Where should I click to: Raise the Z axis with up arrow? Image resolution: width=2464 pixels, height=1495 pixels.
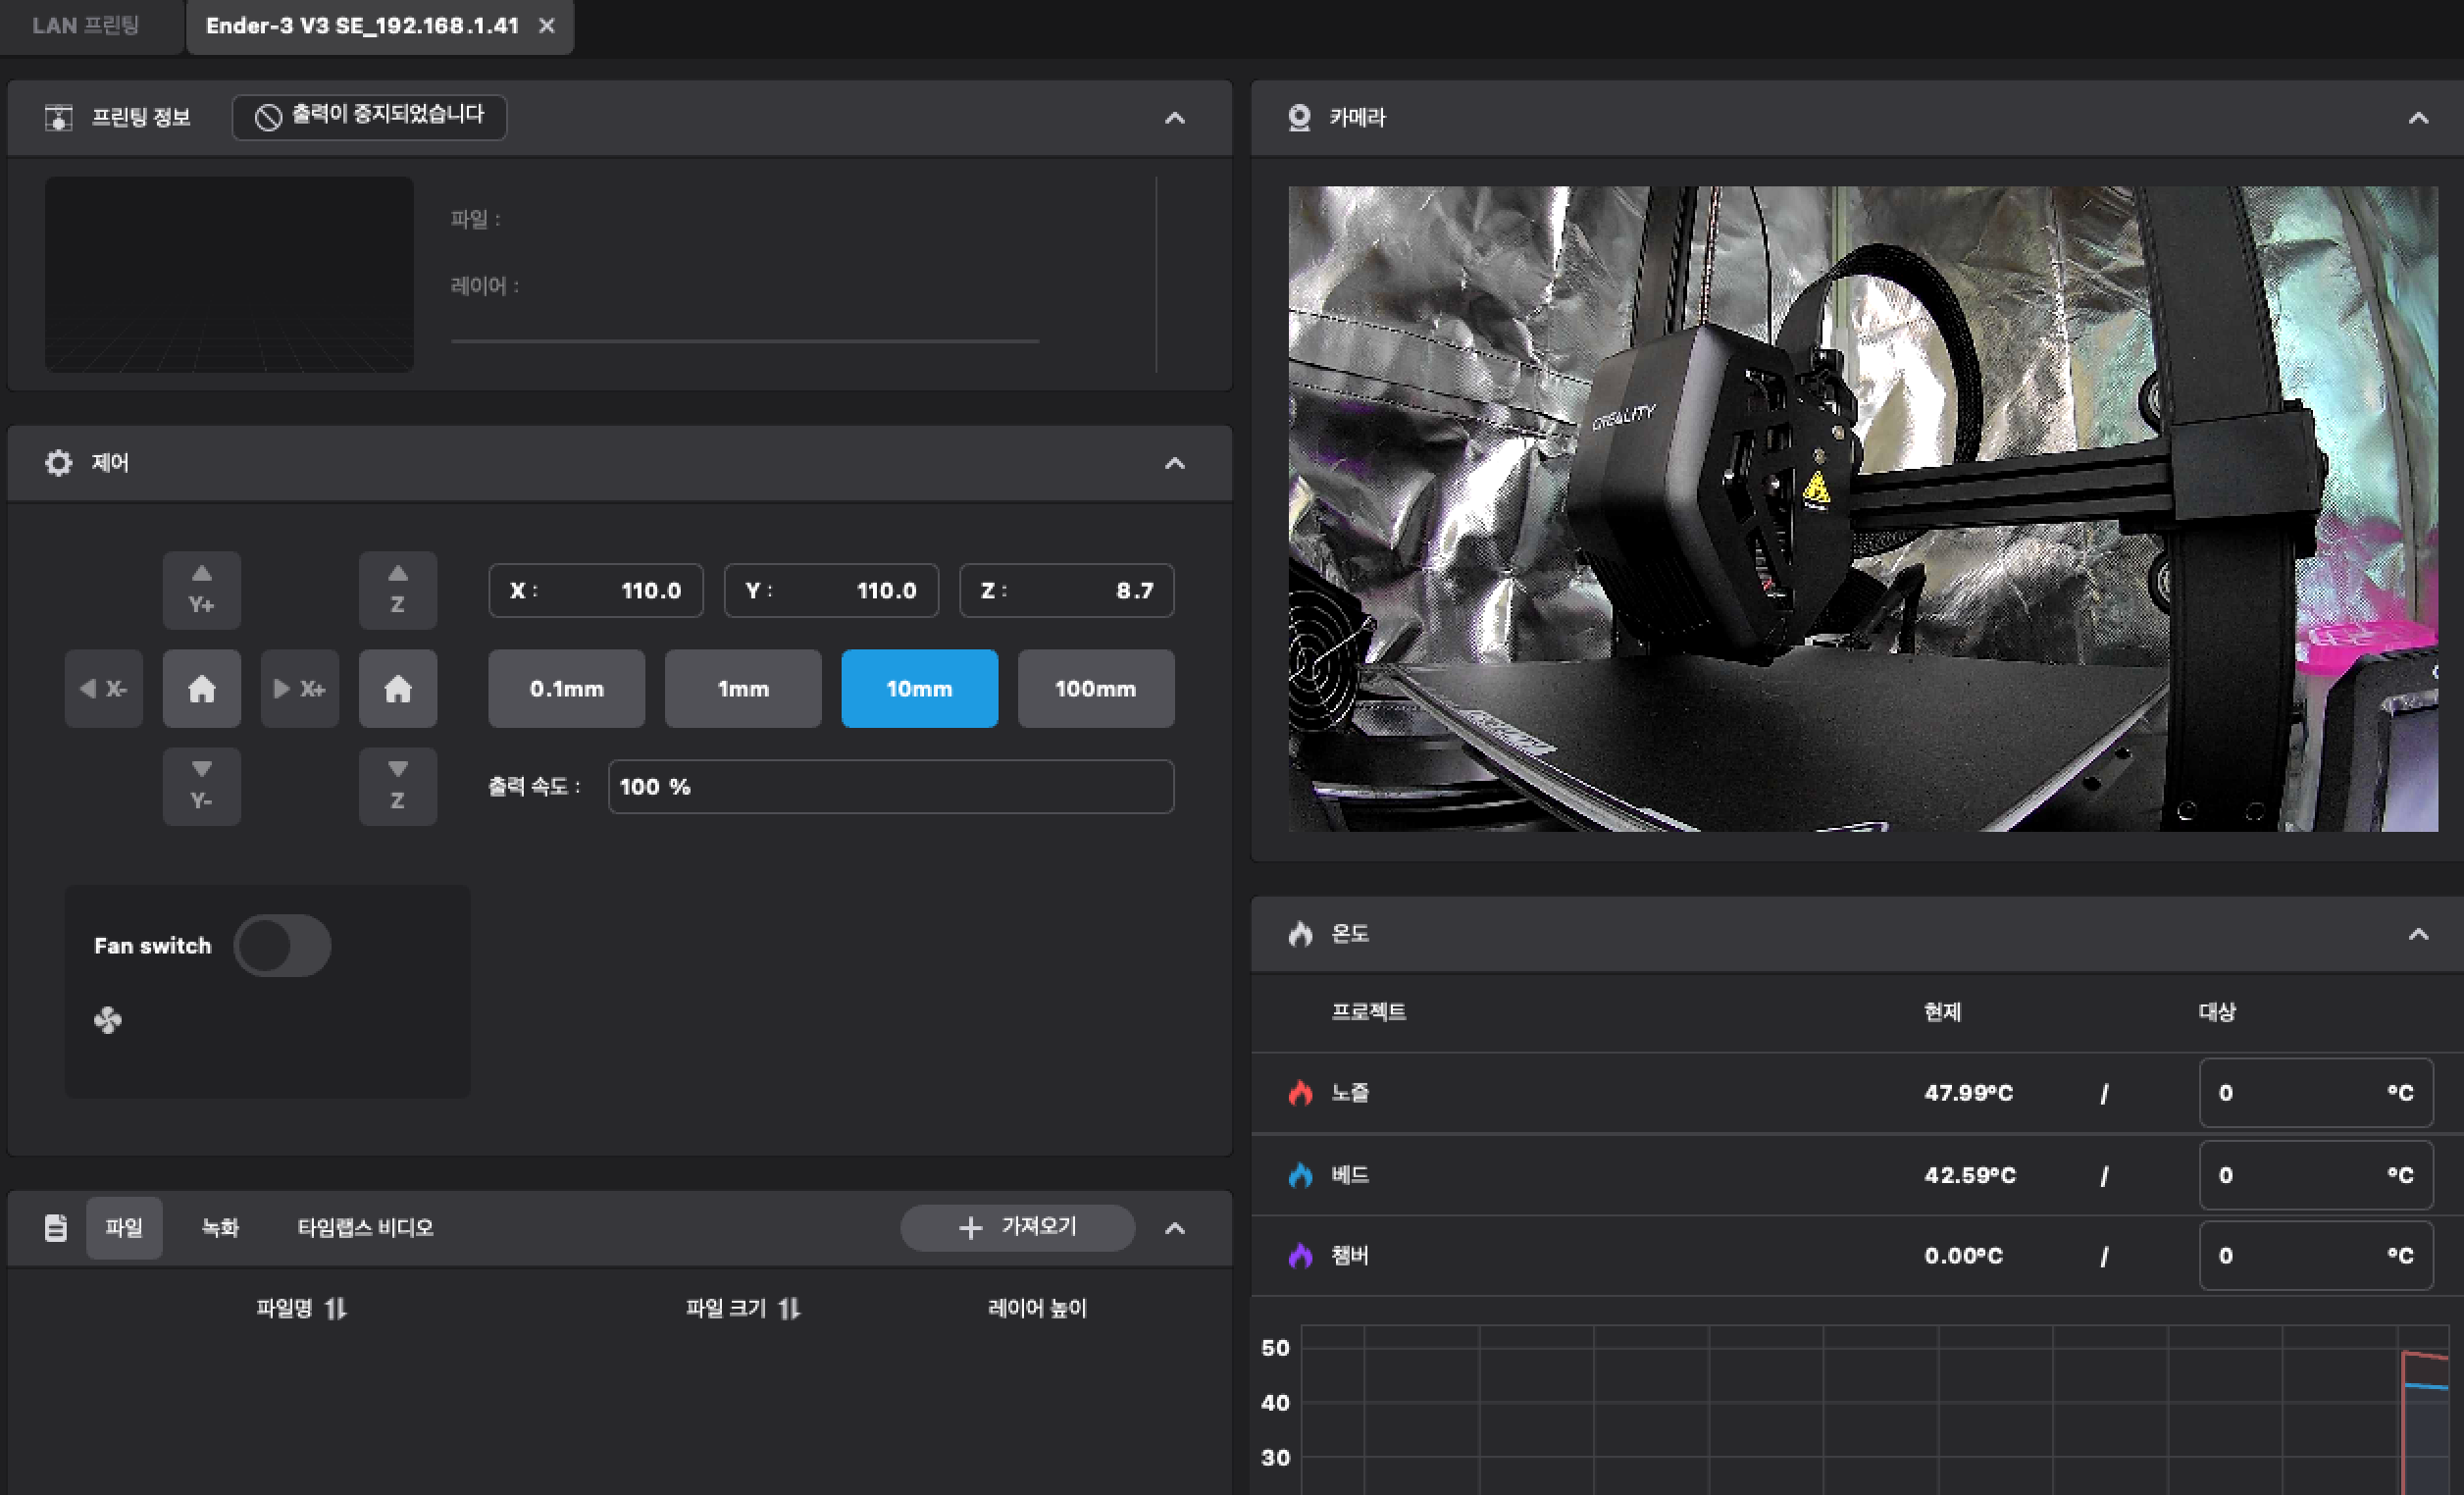[x=397, y=589]
